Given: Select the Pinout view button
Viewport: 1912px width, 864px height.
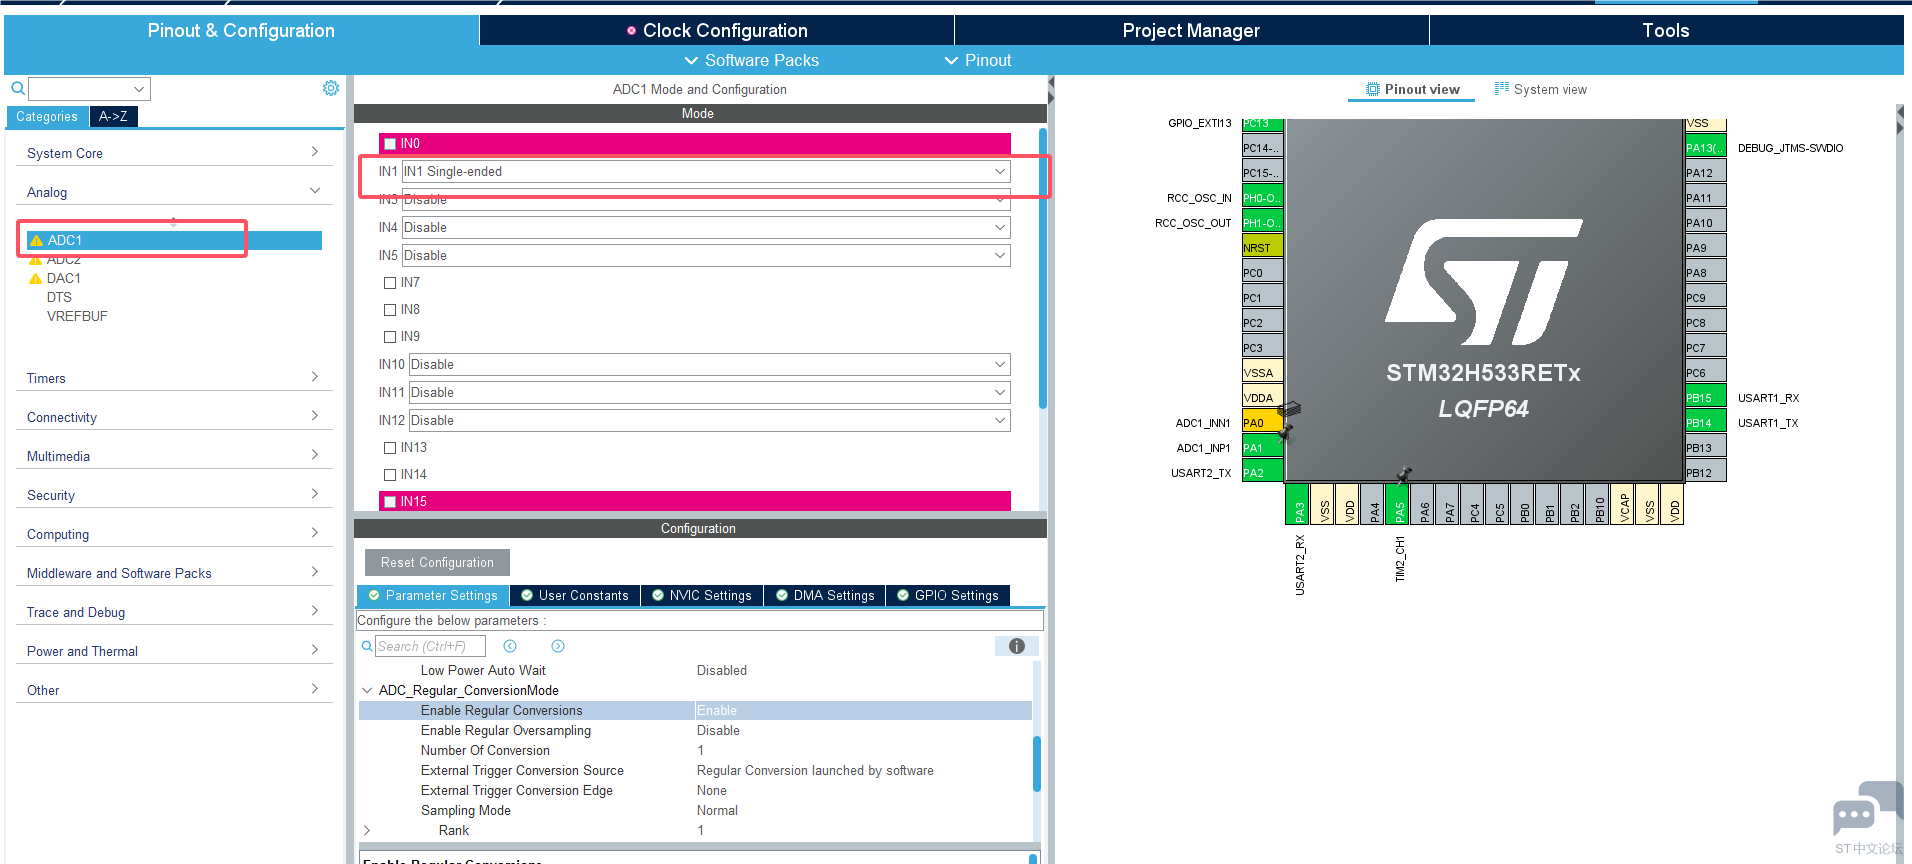Looking at the screenshot, I should tap(1412, 90).
